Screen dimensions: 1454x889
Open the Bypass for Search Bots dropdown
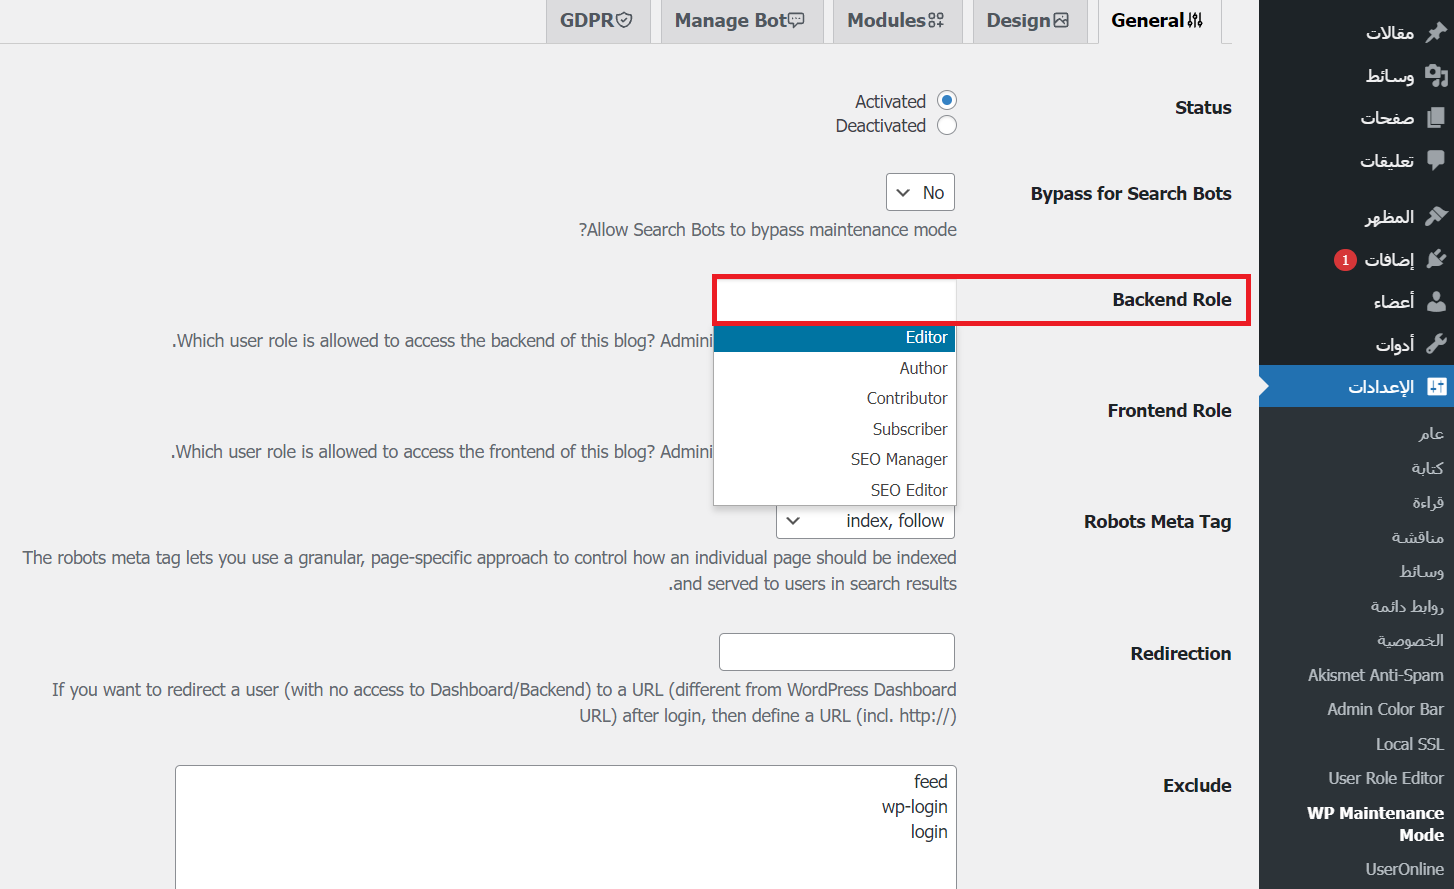click(x=920, y=193)
